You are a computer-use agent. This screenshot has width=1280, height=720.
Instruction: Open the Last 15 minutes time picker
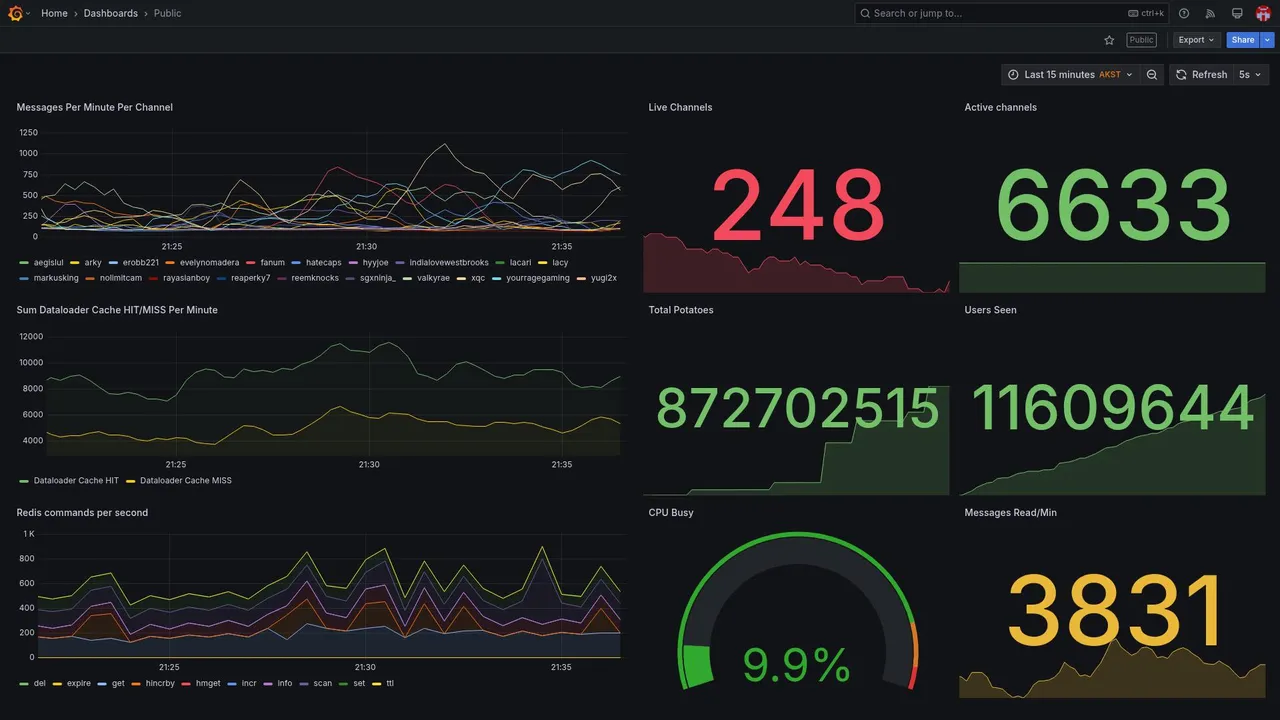pyautogui.click(x=1070, y=75)
